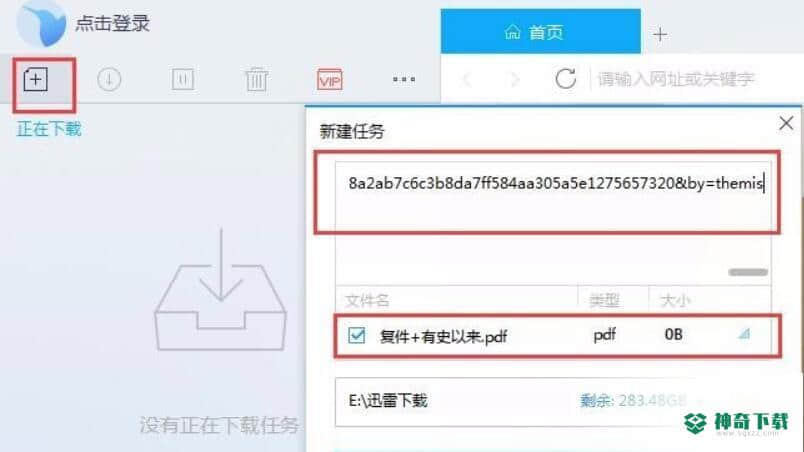Click the pause download icon
Screen dimensions: 804x452
point(183,79)
